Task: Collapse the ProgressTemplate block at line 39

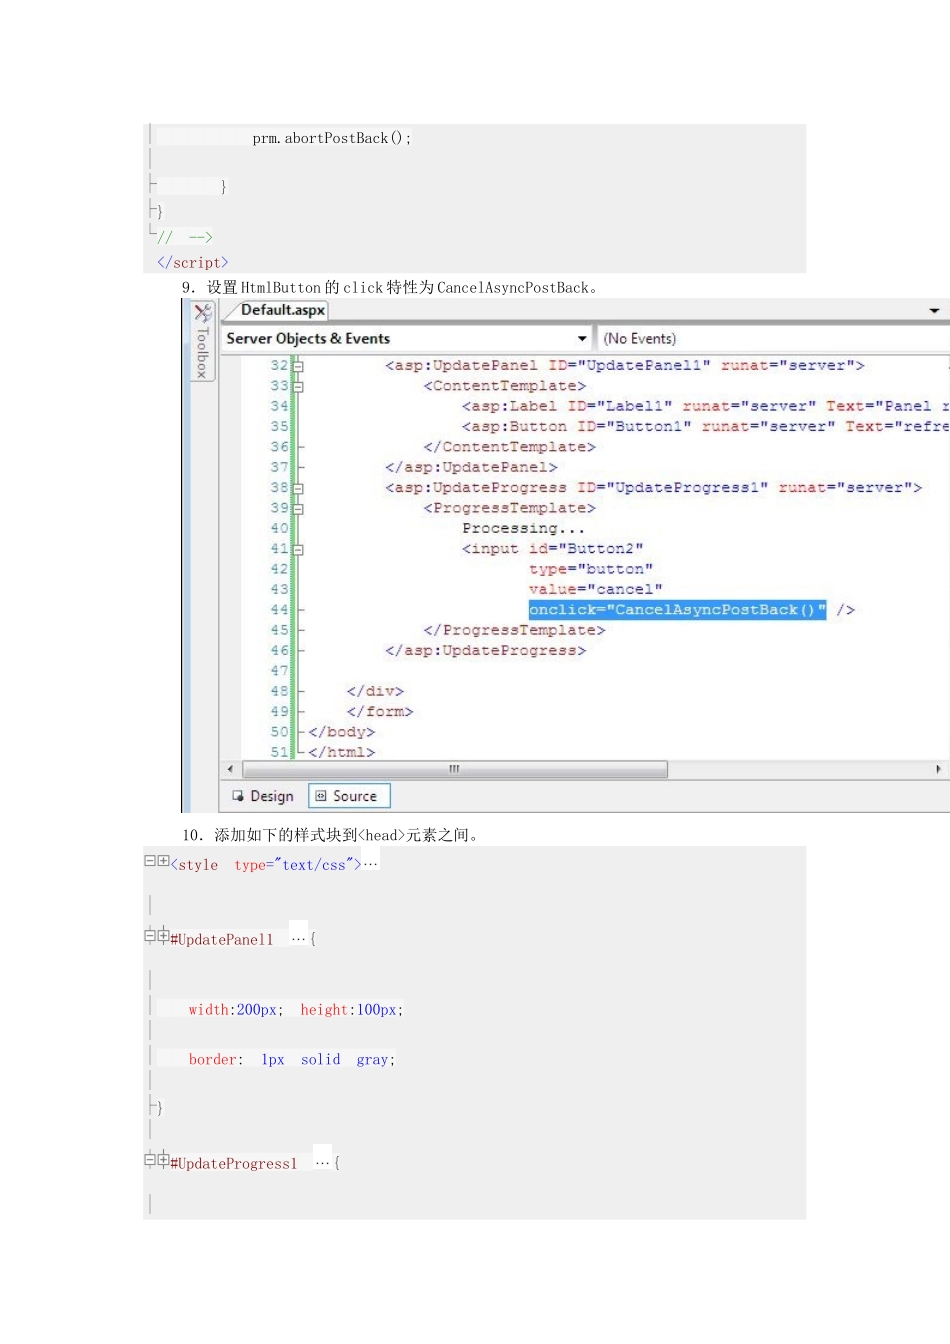Action: click(298, 508)
